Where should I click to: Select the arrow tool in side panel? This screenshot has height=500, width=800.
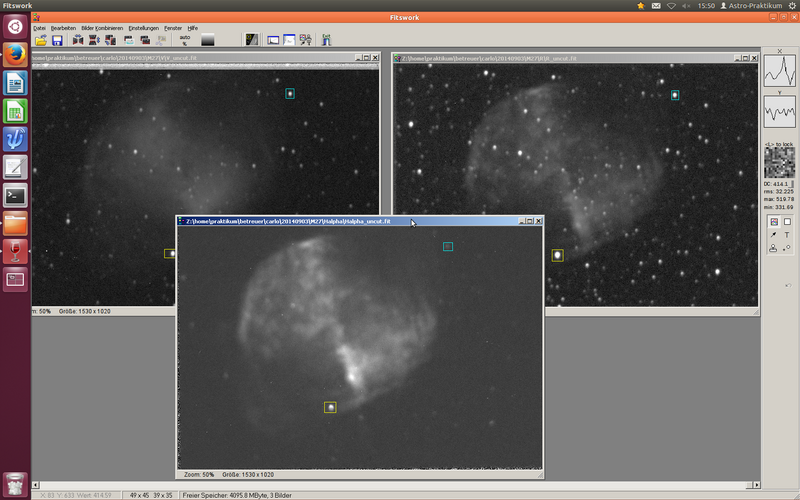[773, 234]
